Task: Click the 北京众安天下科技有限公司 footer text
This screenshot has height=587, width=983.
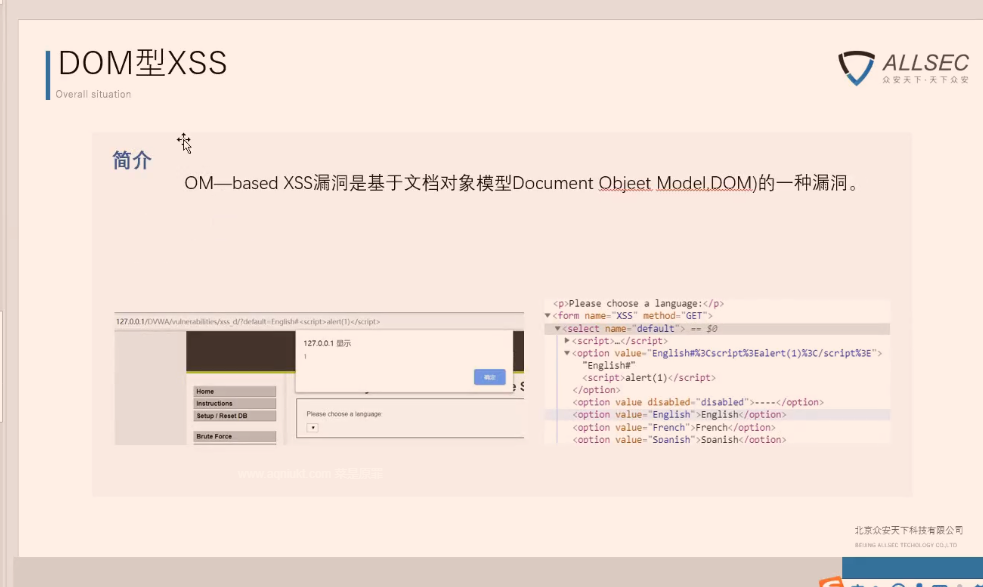Action: pos(908,530)
